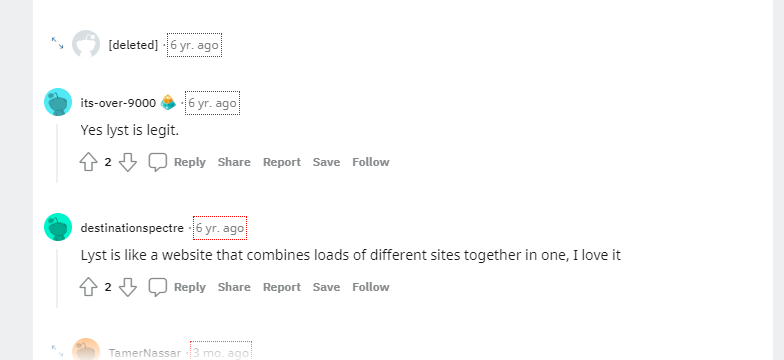
Task: Click reply bubble icon under destinationspectre comment
Action: (158, 287)
